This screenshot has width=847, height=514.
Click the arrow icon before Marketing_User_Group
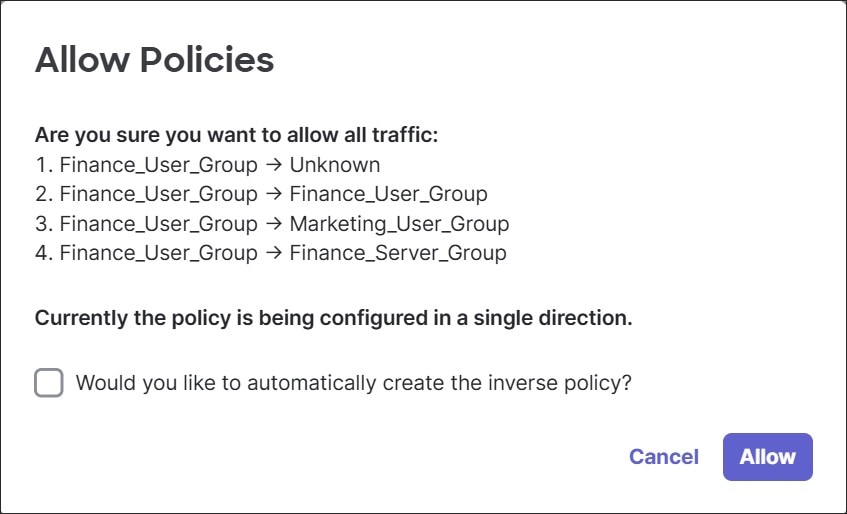pos(274,224)
